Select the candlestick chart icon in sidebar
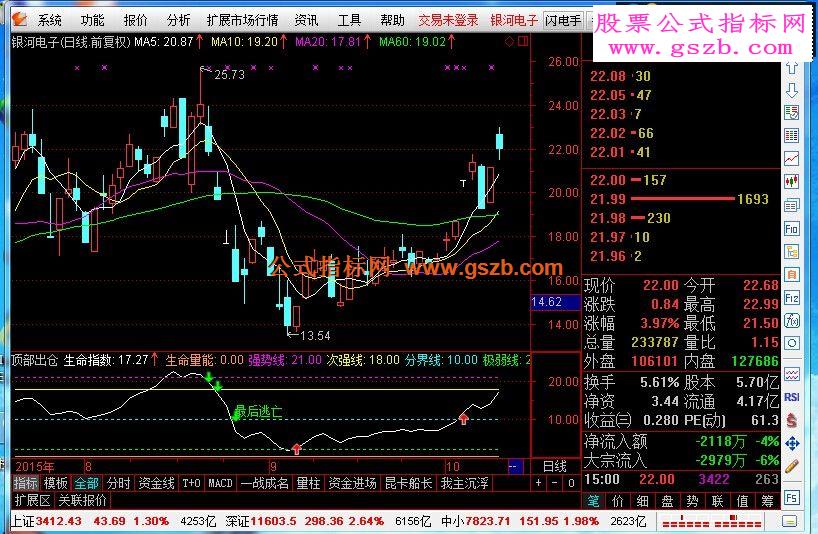This screenshot has height=534, width=818. (792, 181)
